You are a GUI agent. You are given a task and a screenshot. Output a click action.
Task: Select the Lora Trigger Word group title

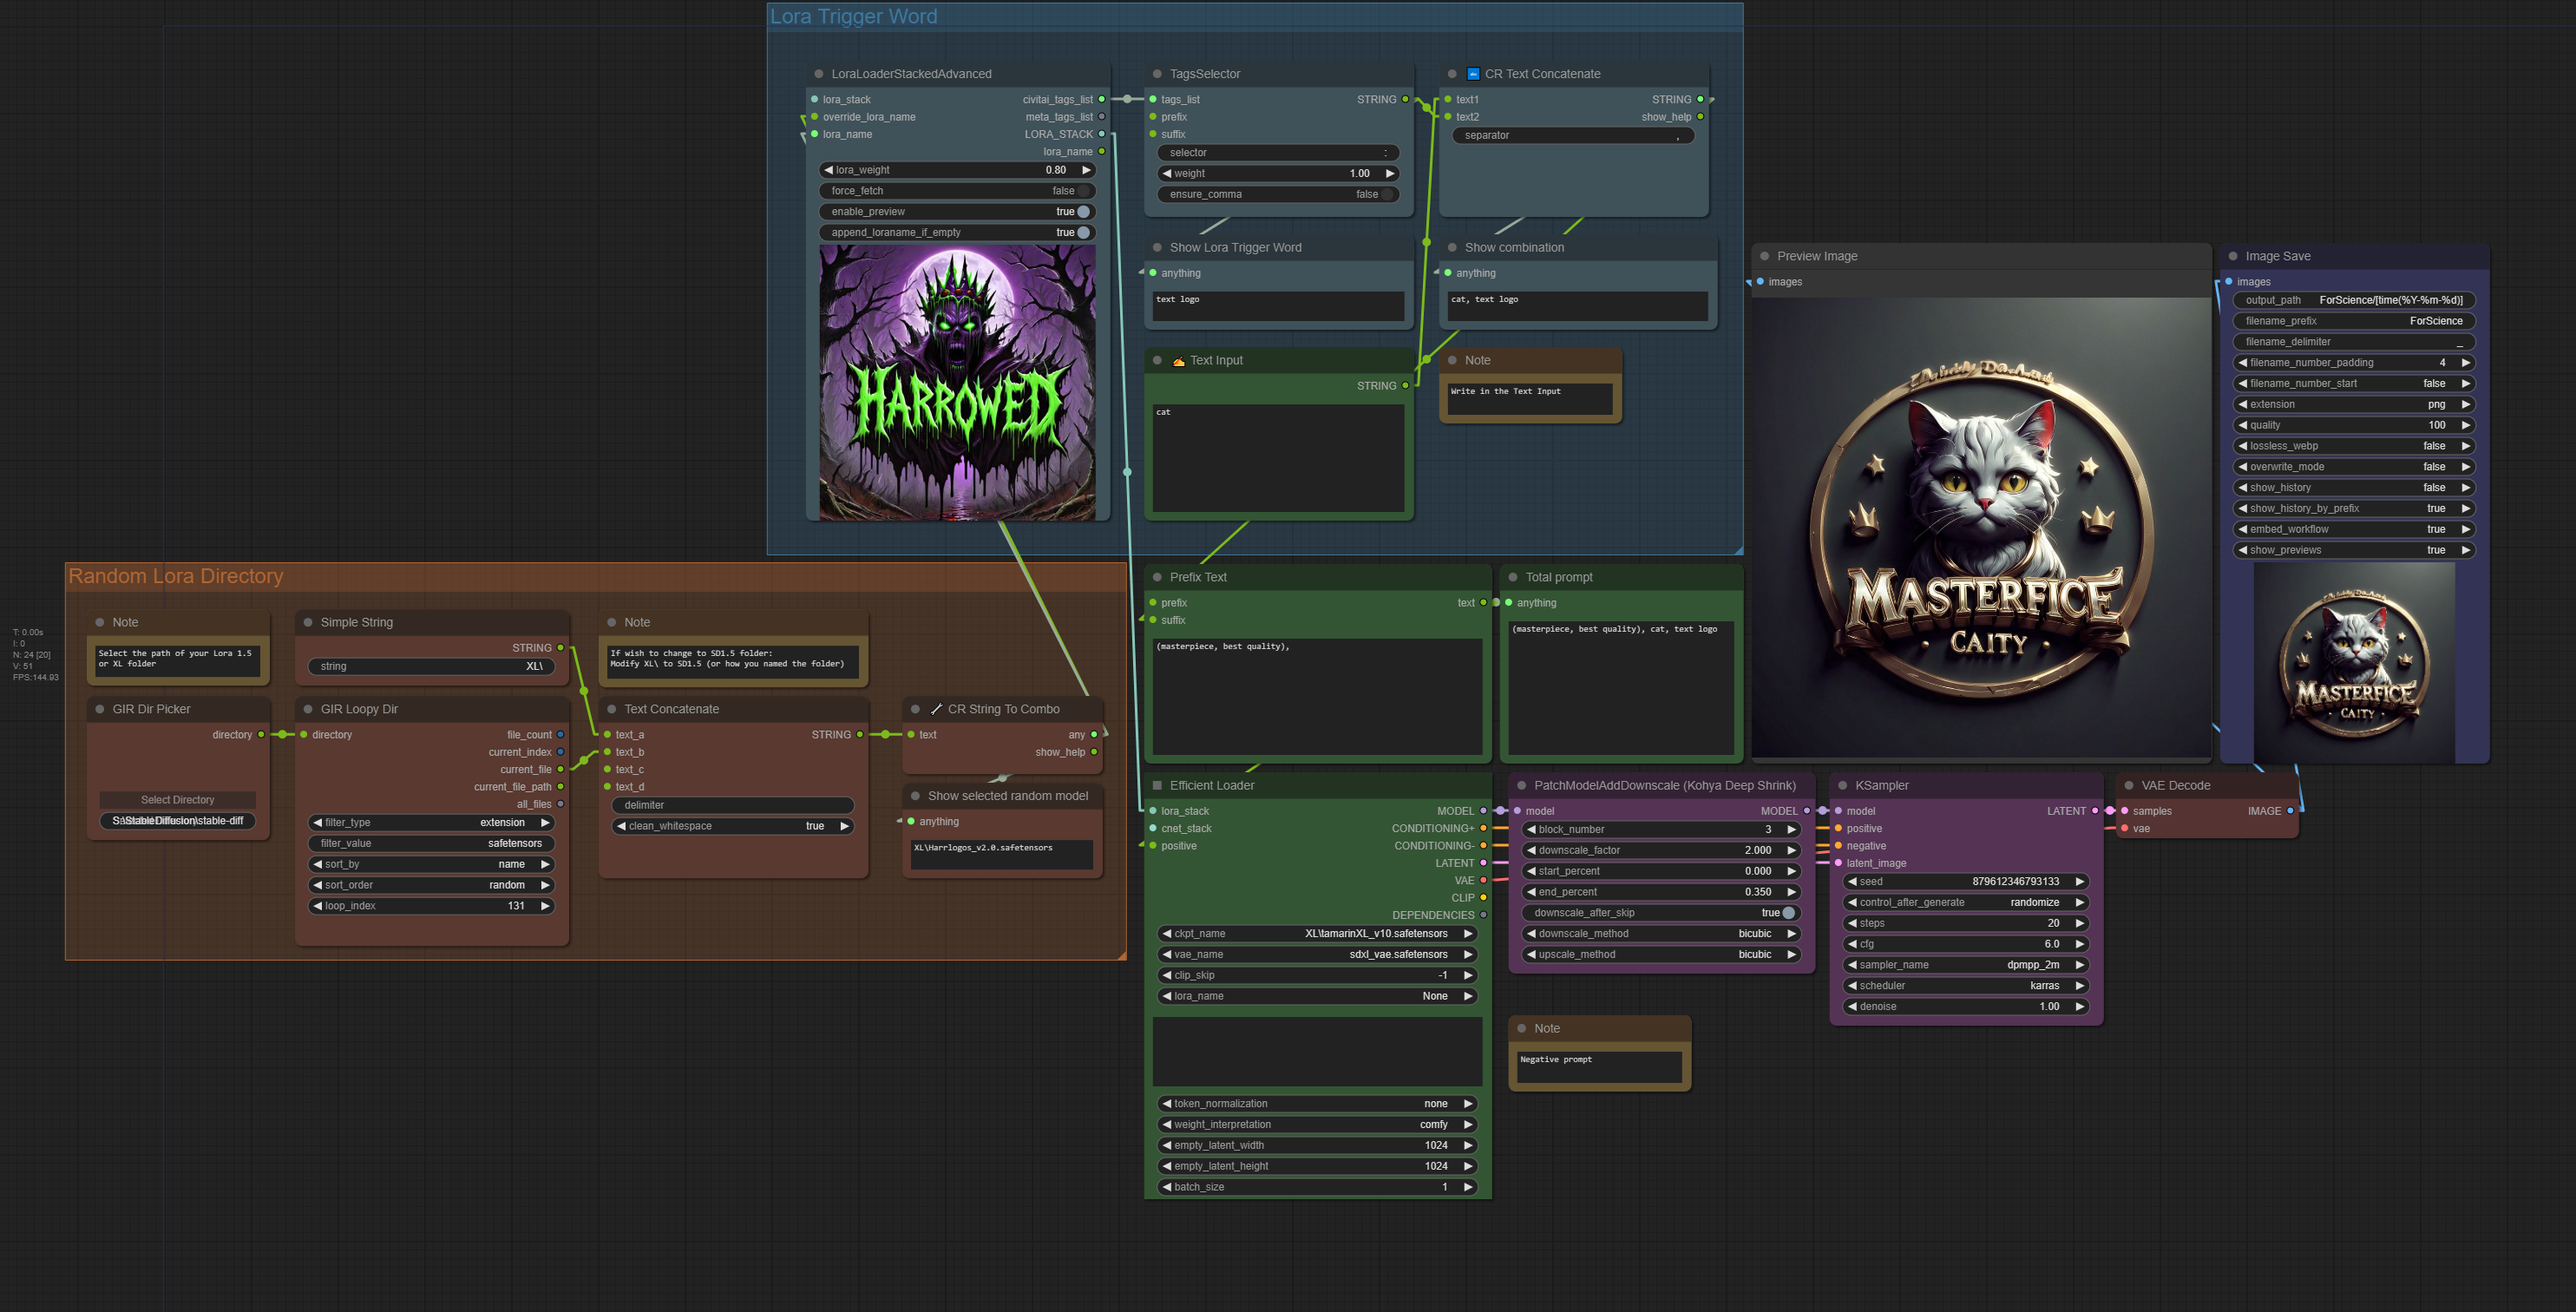pos(853,17)
